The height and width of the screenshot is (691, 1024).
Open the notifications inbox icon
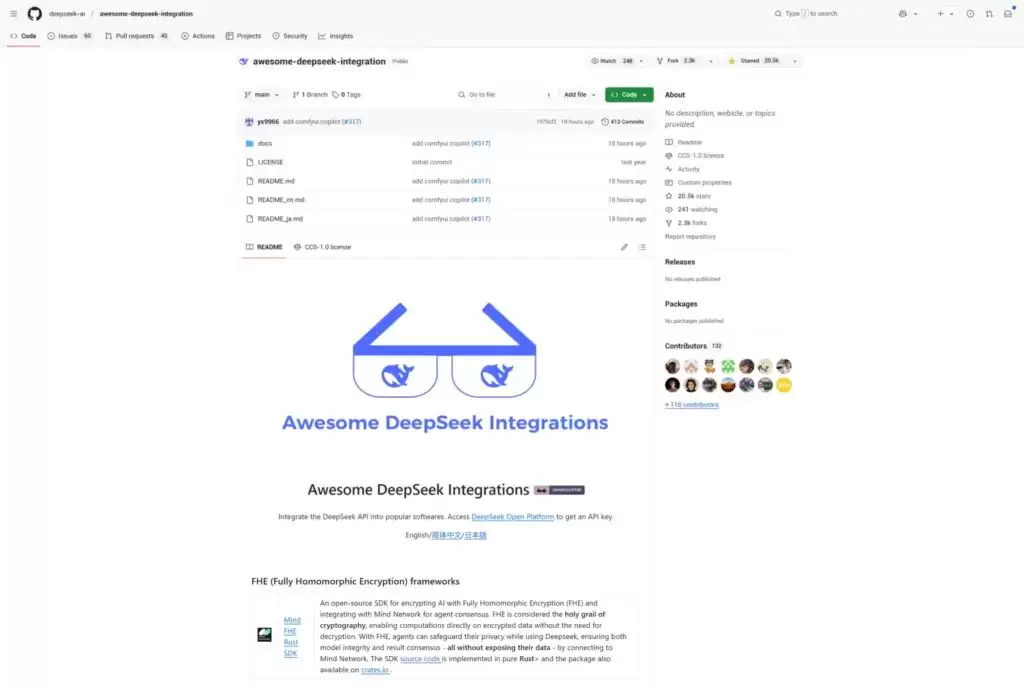[x=1008, y=13]
